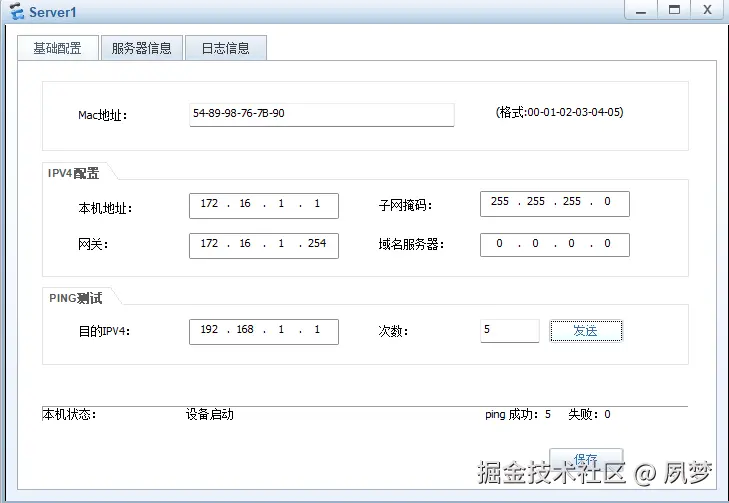Click the Server1 title text
The height and width of the screenshot is (503, 729).
tap(53, 12)
